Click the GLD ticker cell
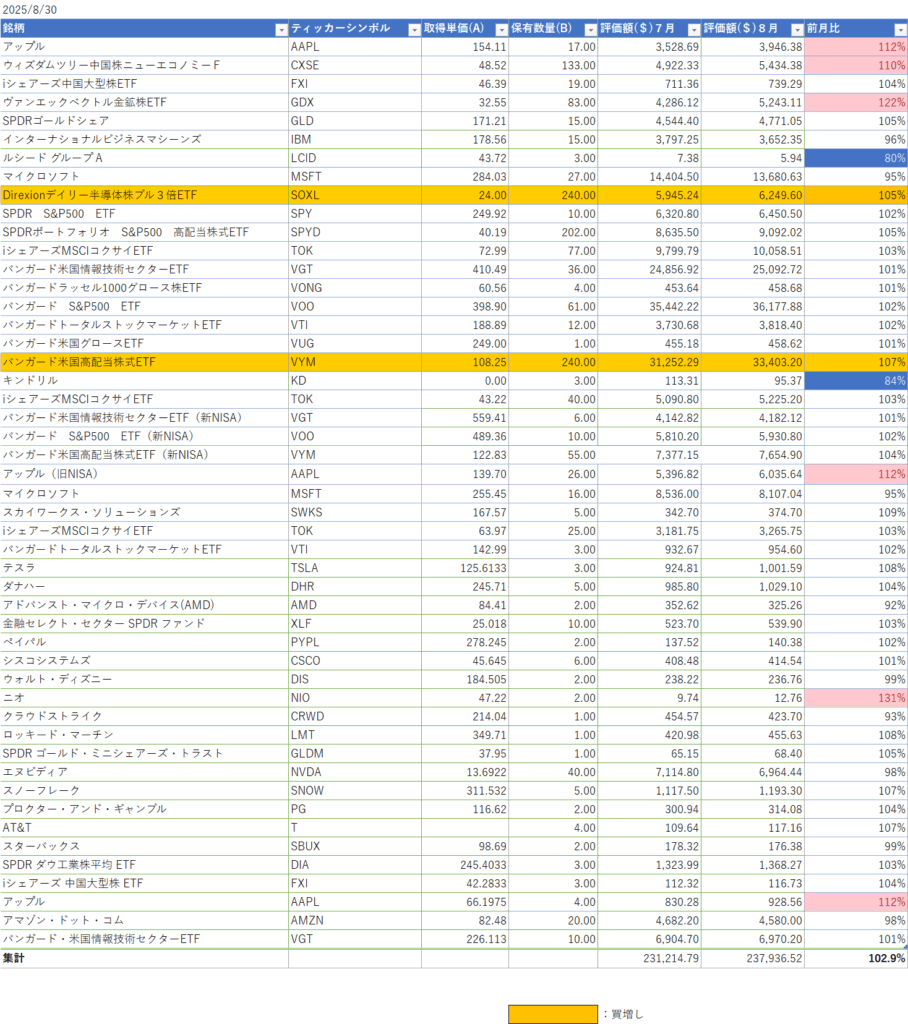The height and width of the screenshot is (1024, 908). [x=355, y=121]
